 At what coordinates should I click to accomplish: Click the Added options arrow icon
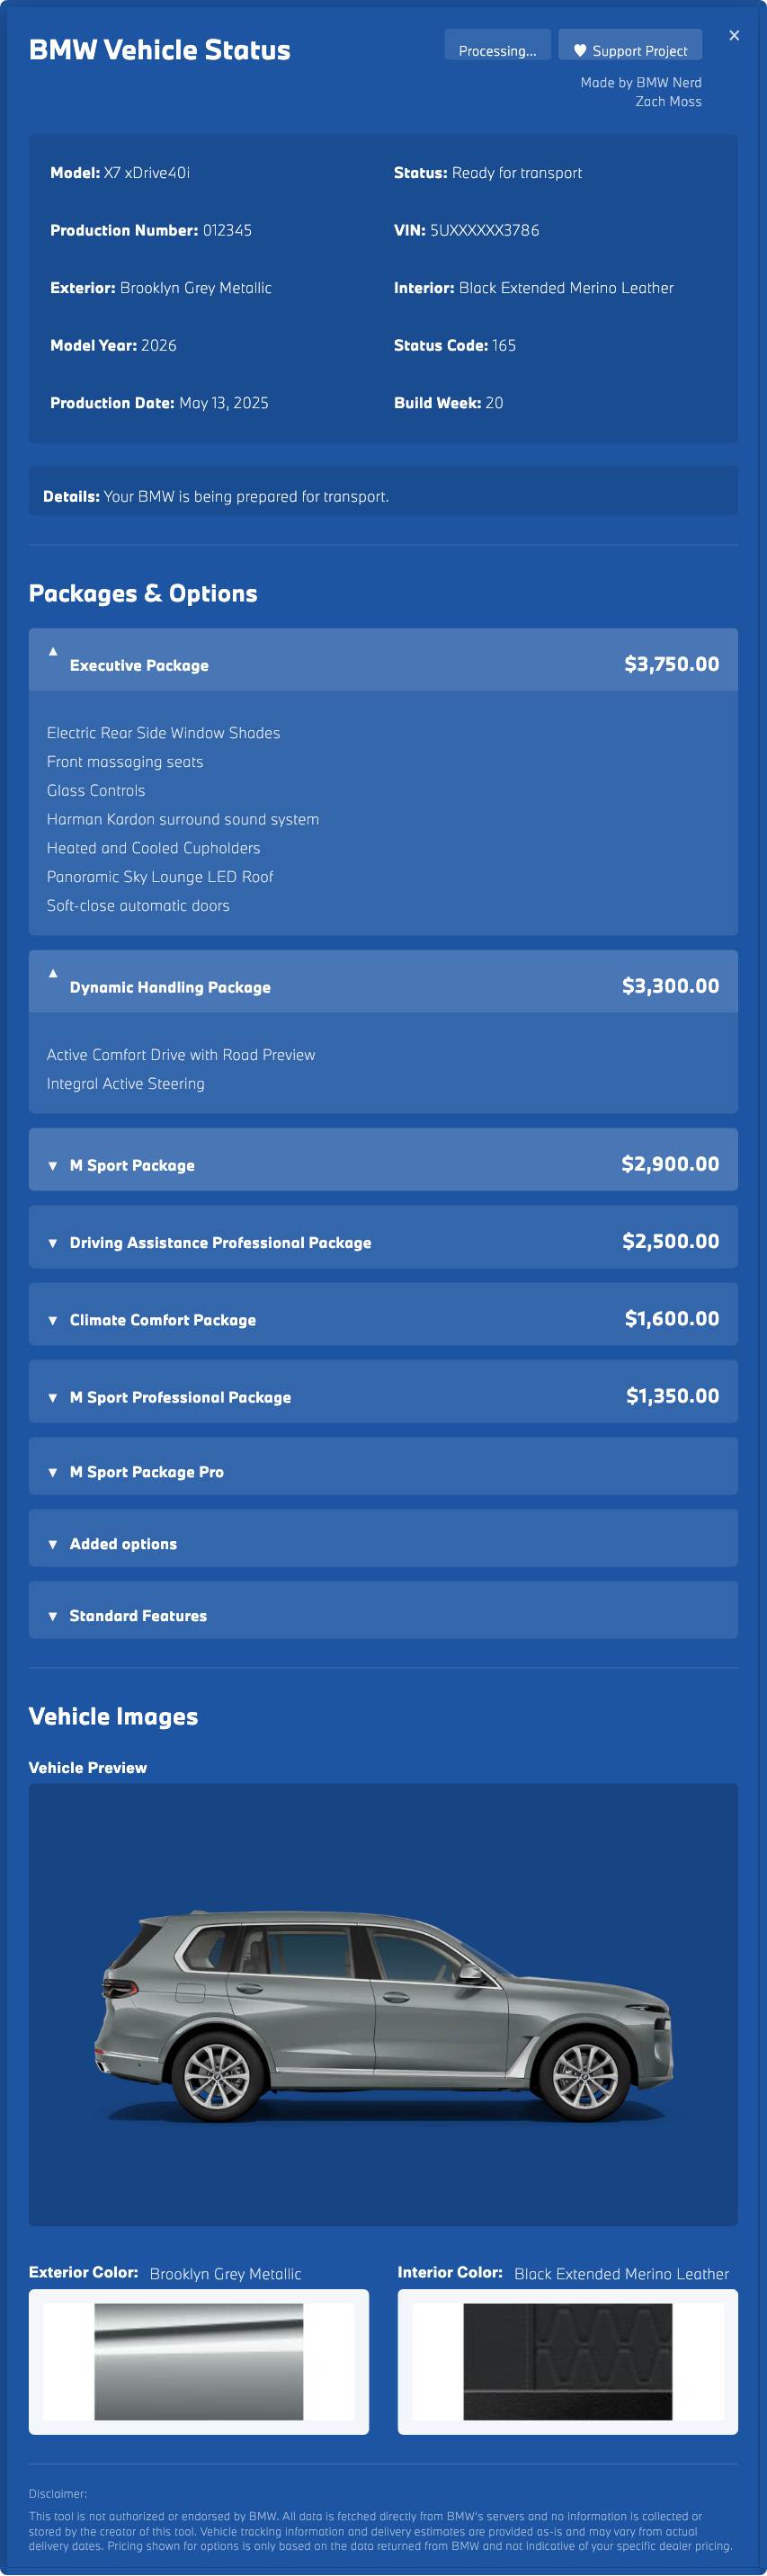pos(53,1544)
